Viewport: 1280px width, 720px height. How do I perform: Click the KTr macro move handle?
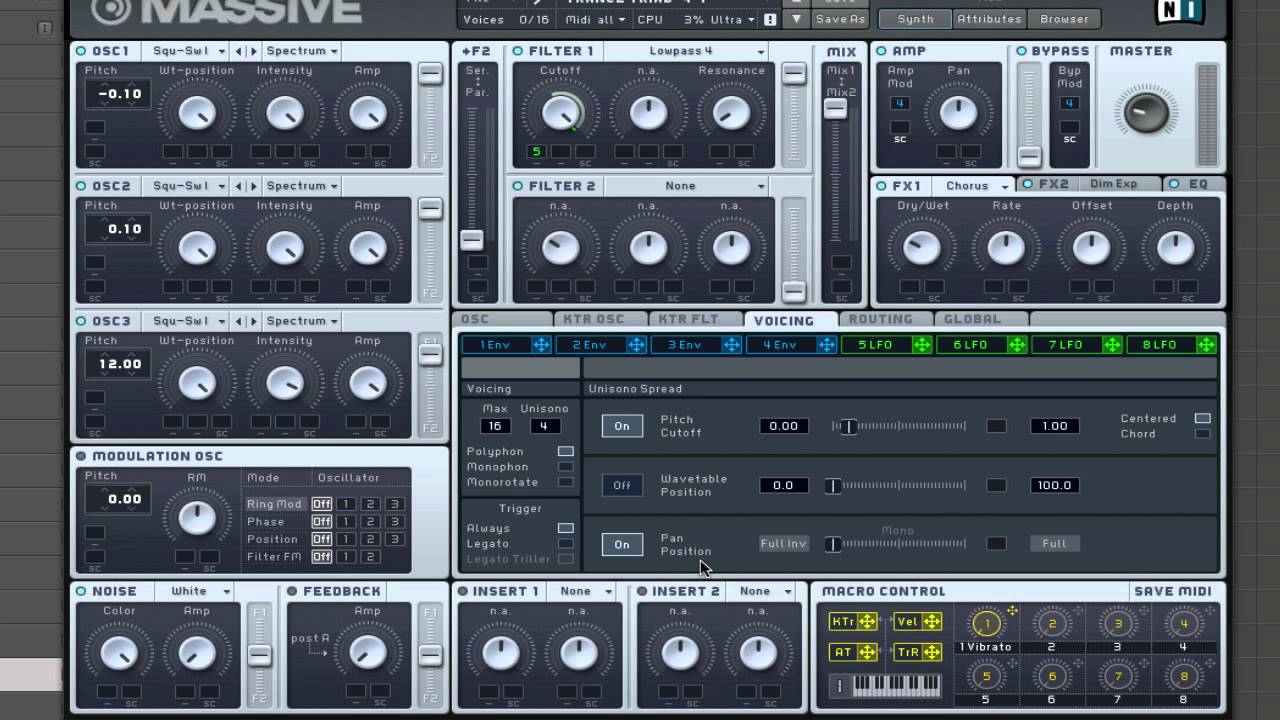pyautogui.click(x=867, y=622)
